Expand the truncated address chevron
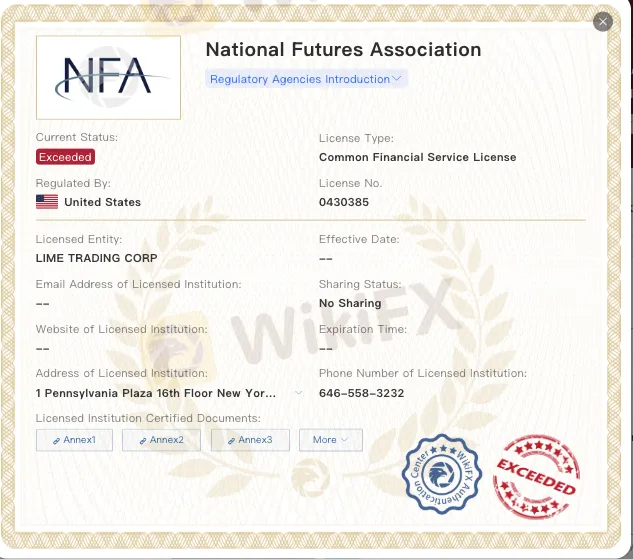Viewport: 633px width, 559px height. click(x=298, y=393)
